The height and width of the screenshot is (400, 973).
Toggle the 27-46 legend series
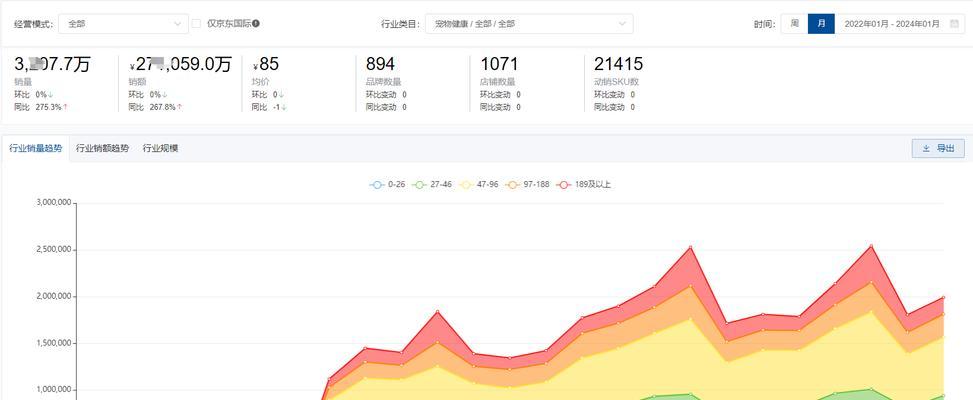pos(432,184)
